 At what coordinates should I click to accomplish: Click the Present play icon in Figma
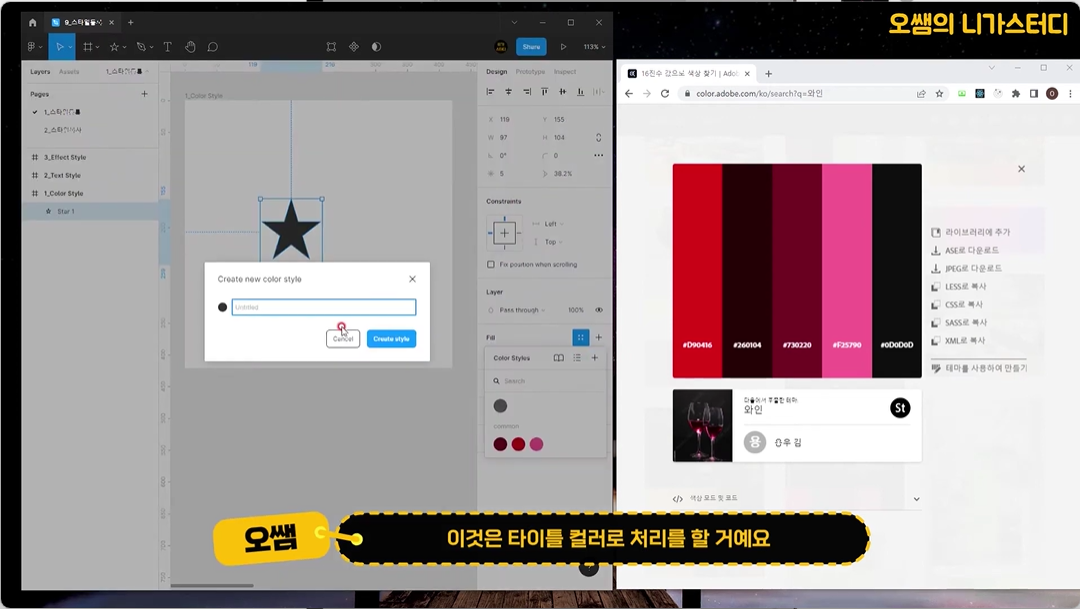563,47
